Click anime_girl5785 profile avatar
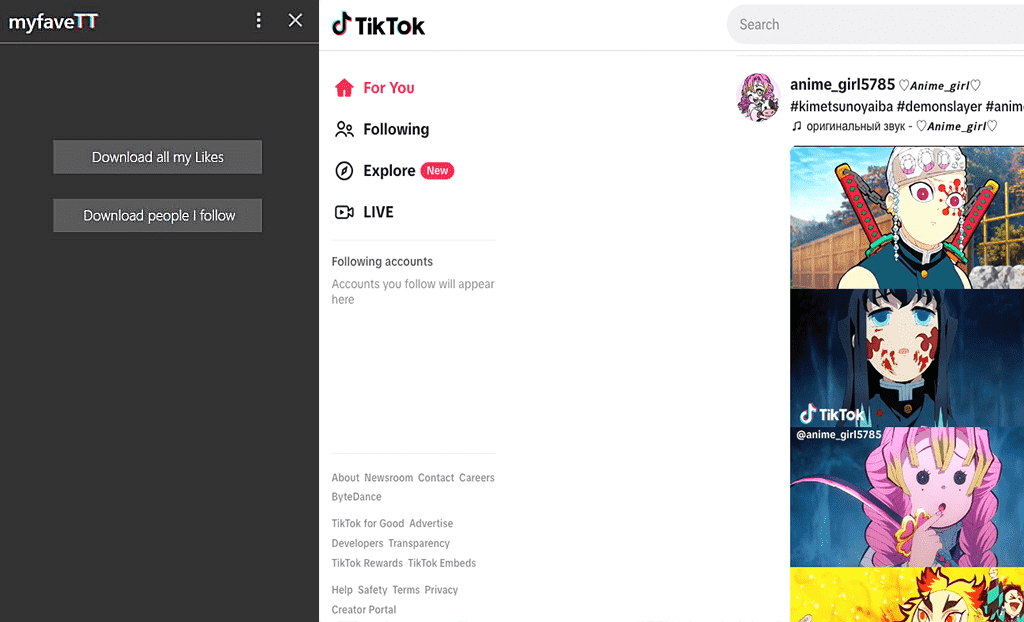Viewport: 1024px width, 622px height. tap(760, 97)
